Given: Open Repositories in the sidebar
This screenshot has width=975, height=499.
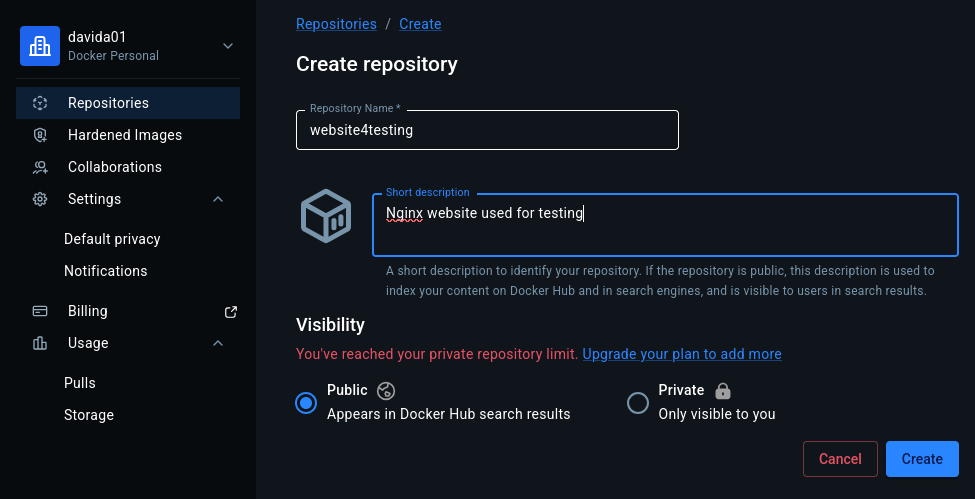Looking at the screenshot, I should pos(128,103).
